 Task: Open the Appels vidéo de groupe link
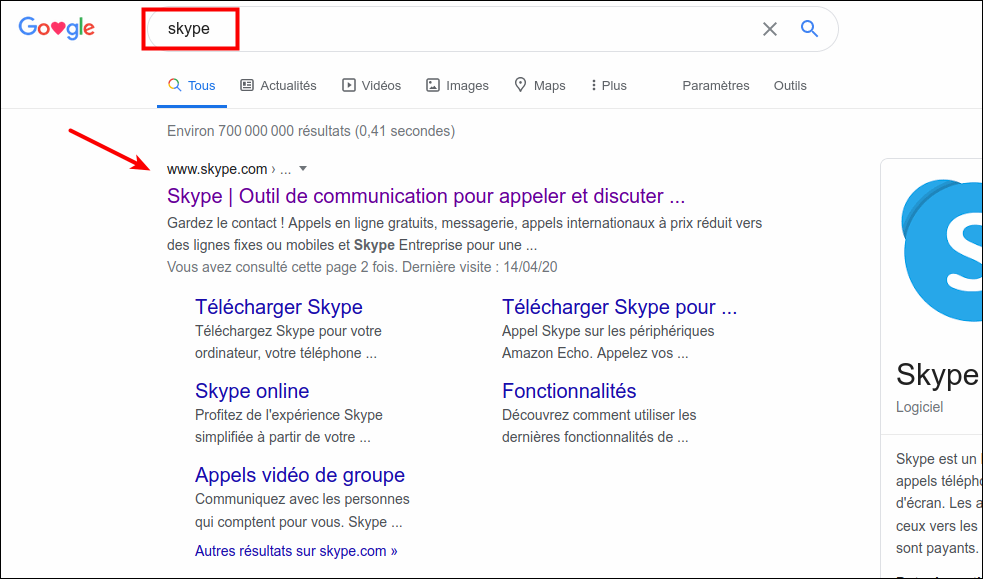[299, 475]
